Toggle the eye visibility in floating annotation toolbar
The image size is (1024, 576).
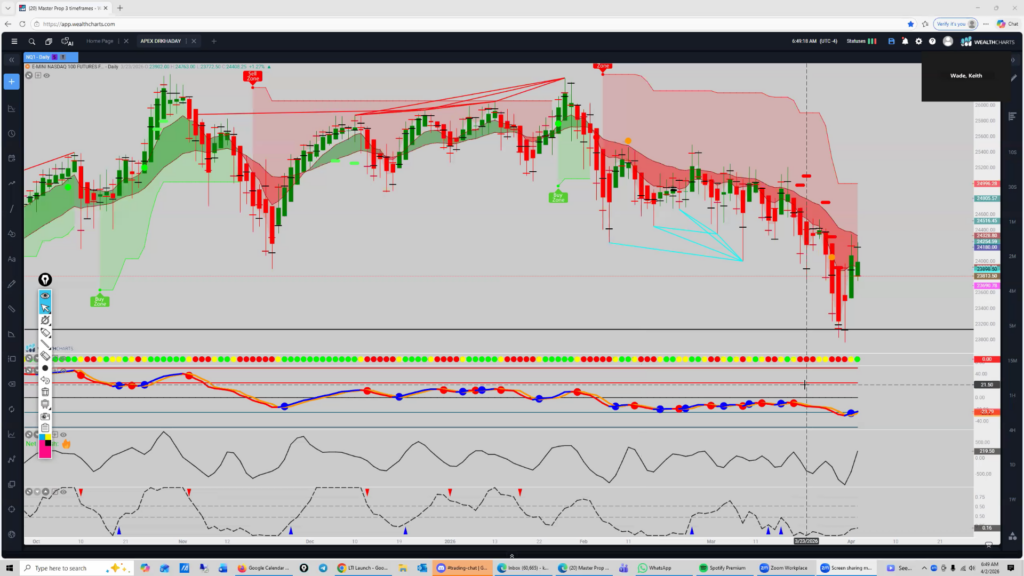click(x=45, y=296)
